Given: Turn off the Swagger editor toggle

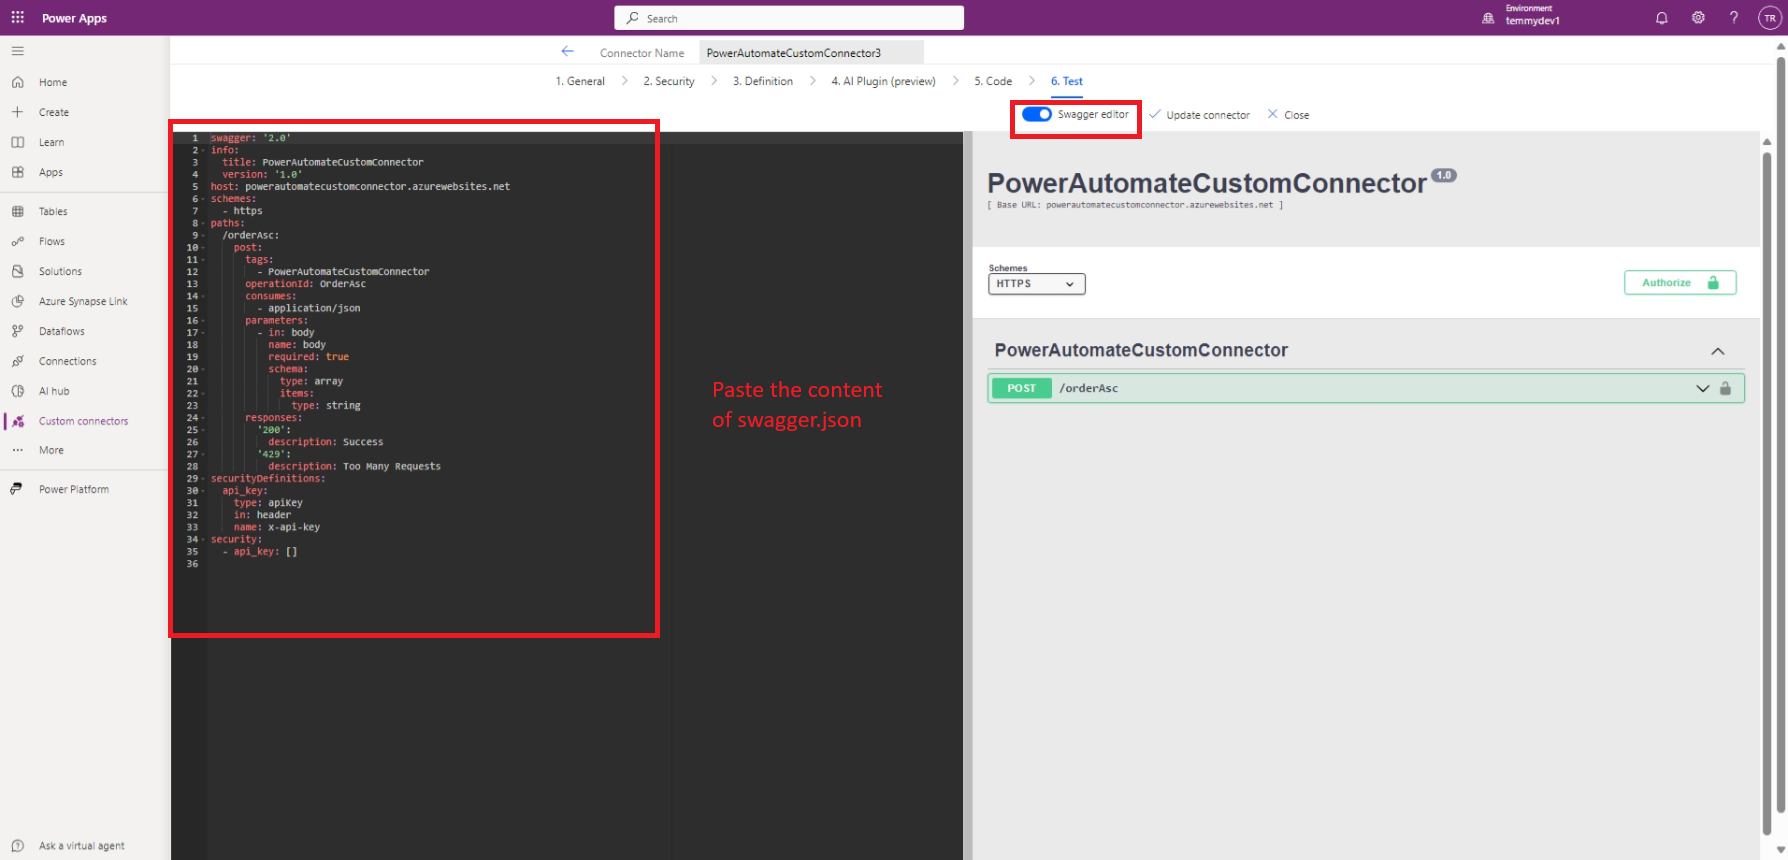Looking at the screenshot, I should (1037, 114).
